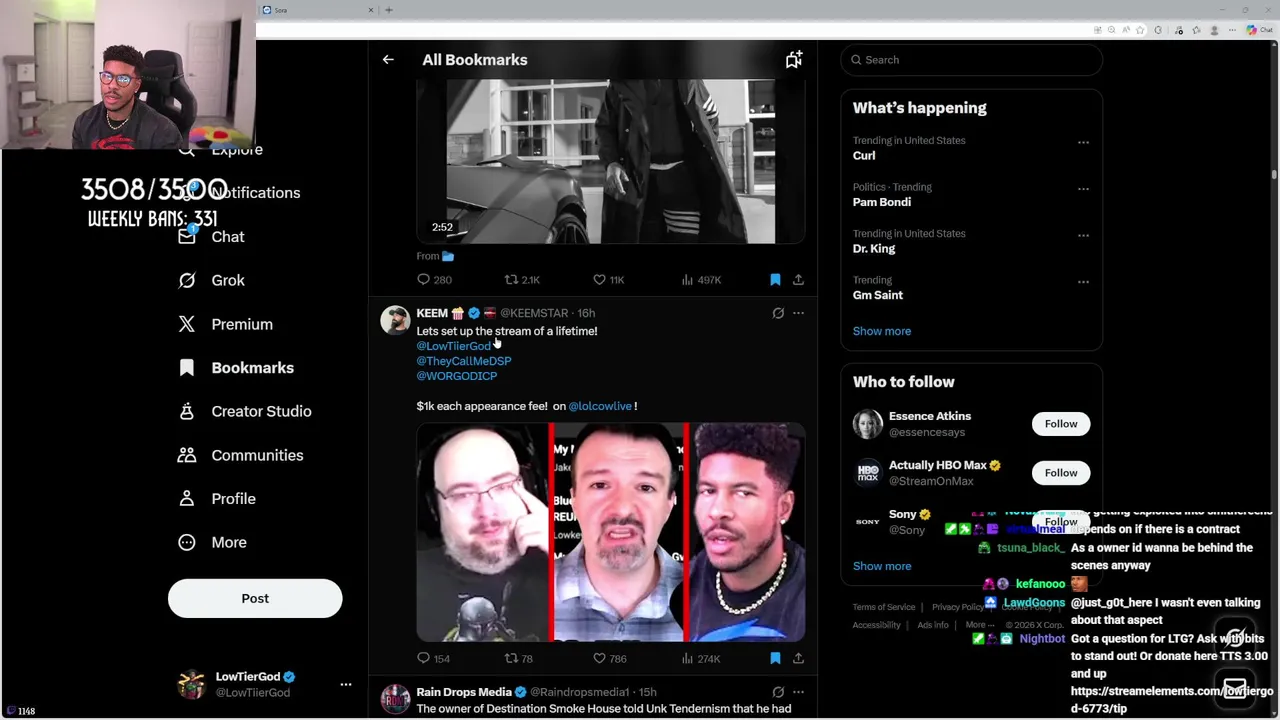Remove bookmark on the 497K views post
This screenshot has height=720, width=1280.
pyautogui.click(x=775, y=280)
